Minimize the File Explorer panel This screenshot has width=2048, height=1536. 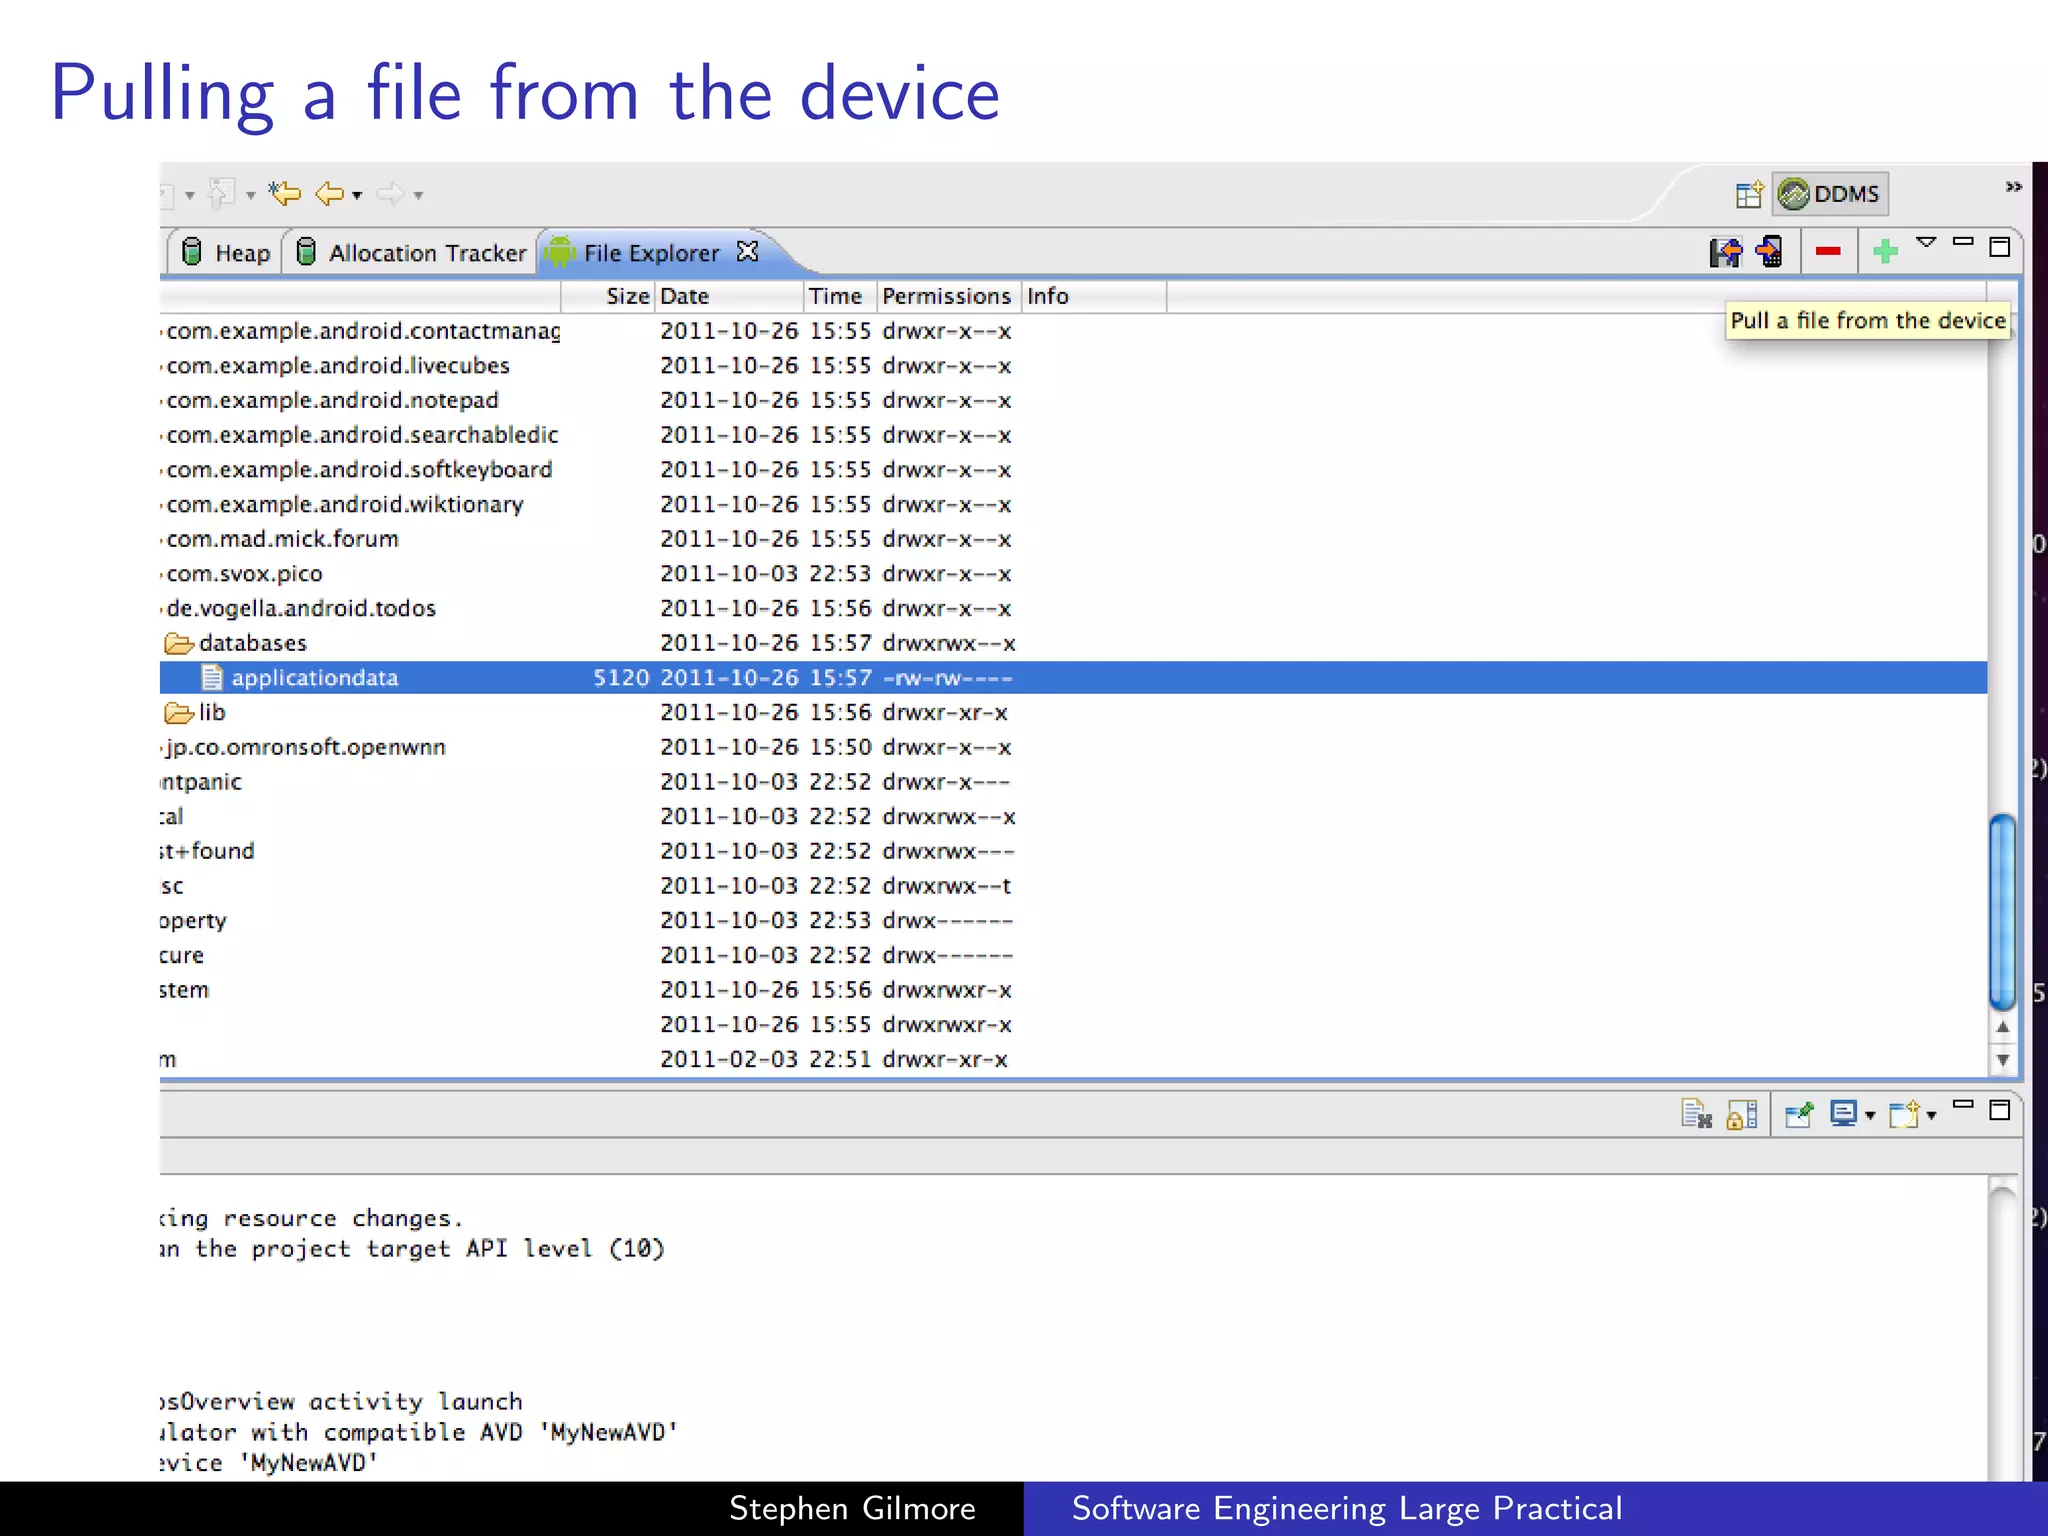pos(1963,241)
